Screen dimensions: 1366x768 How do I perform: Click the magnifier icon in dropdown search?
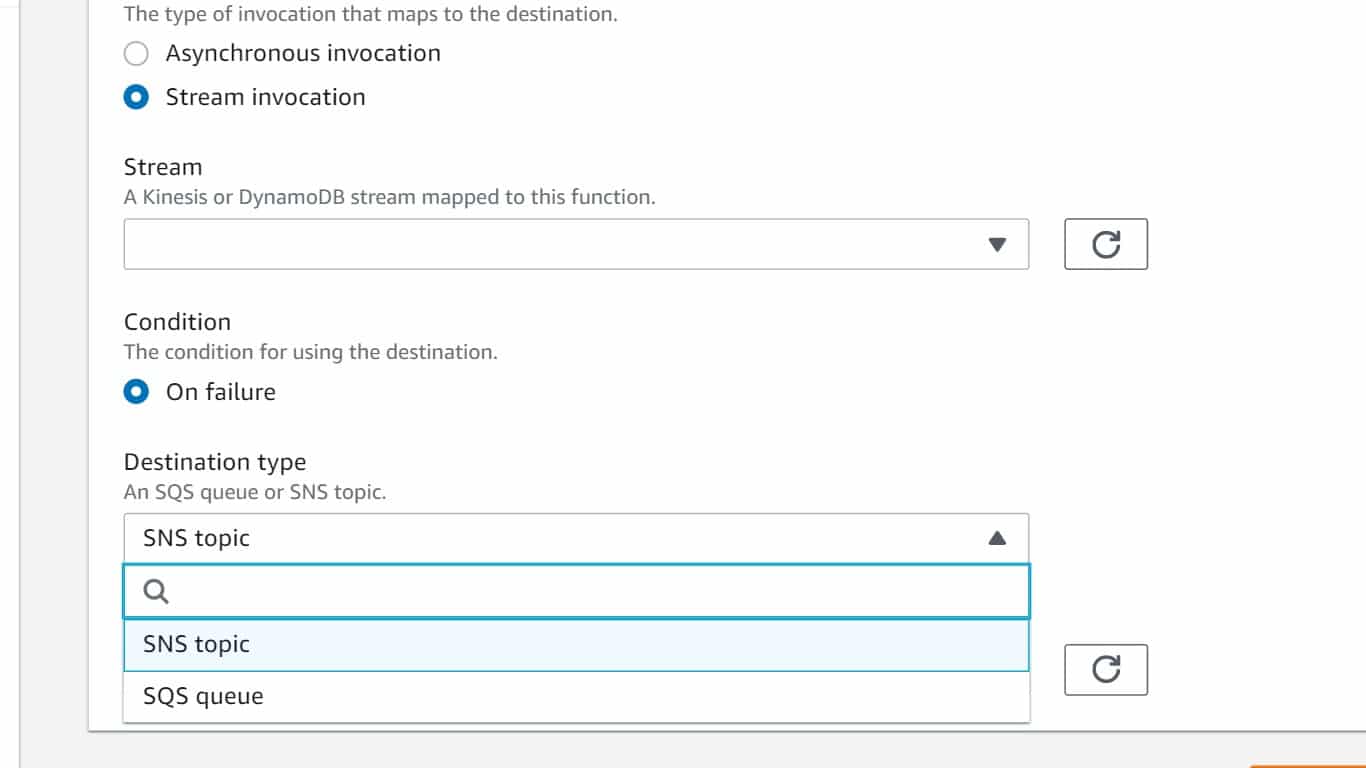click(x=156, y=591)
